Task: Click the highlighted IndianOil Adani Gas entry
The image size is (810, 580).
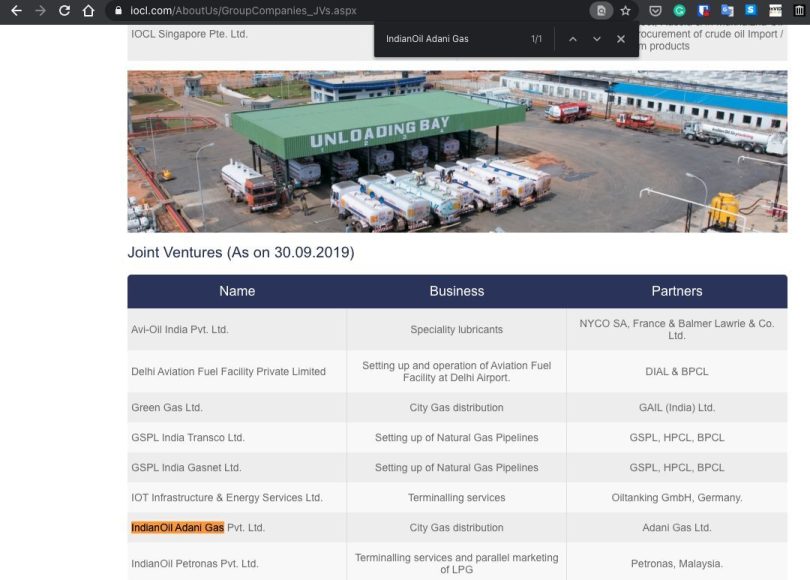Action: (x=177, y=527)
